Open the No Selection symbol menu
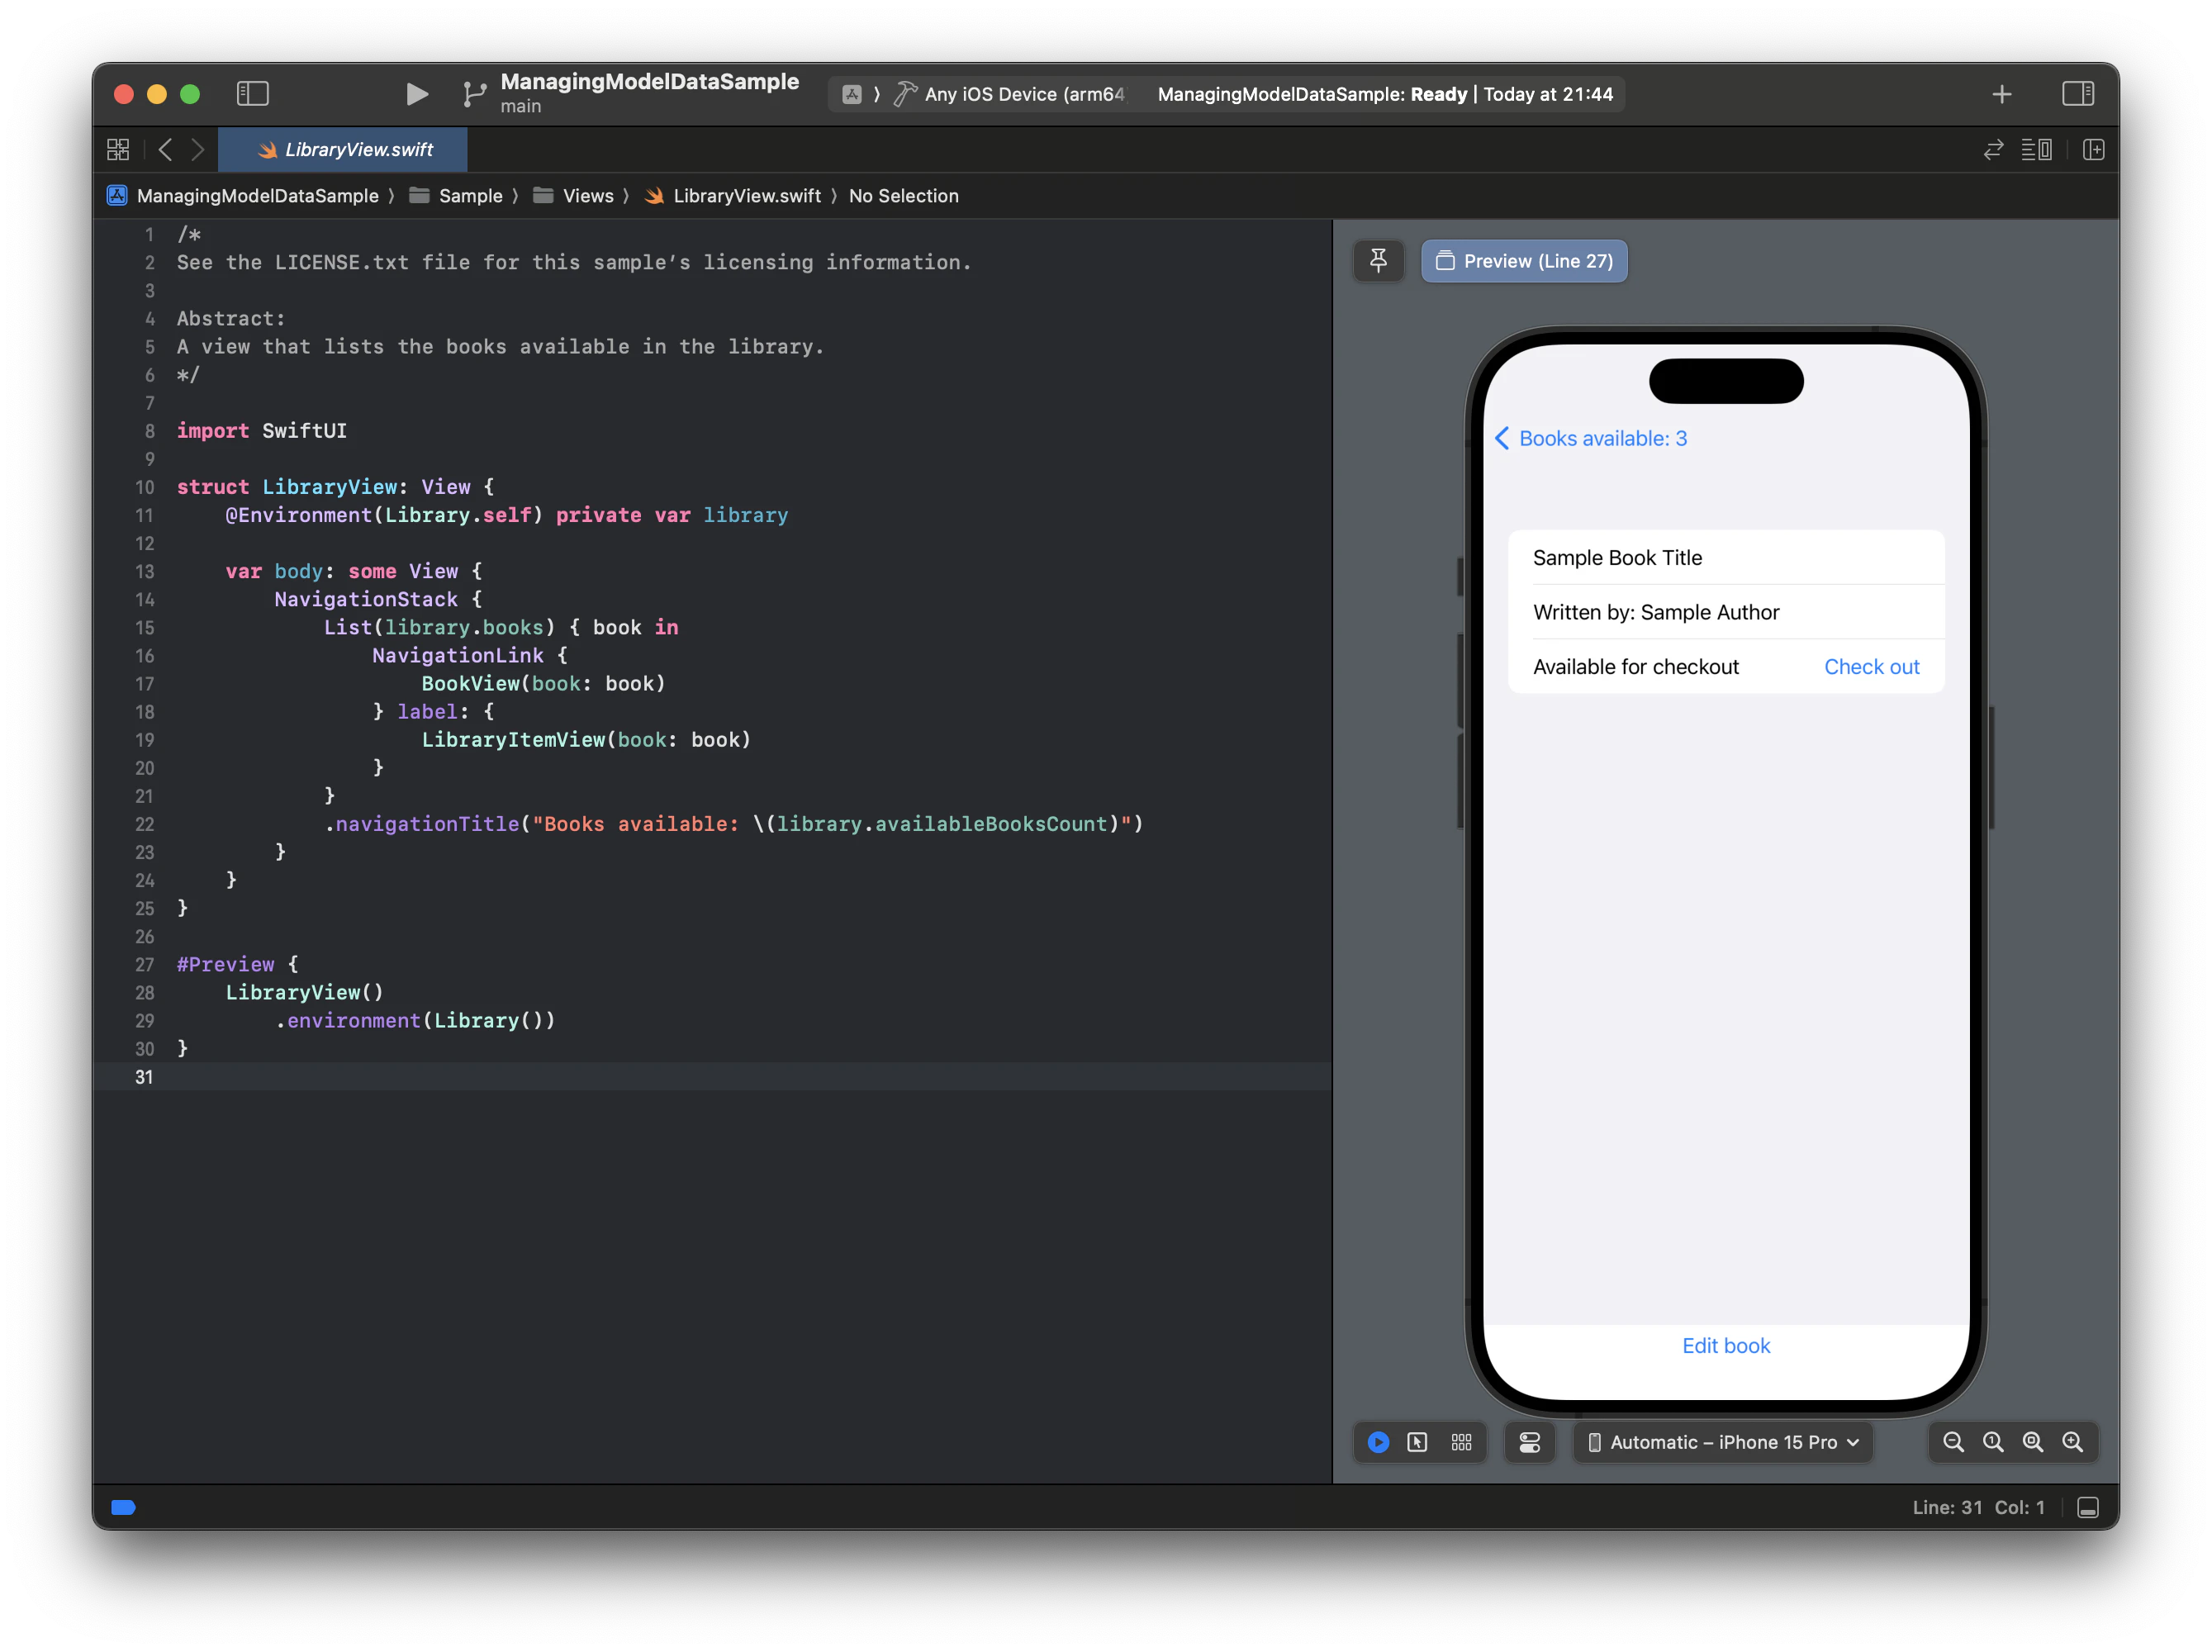 (903, 196)
